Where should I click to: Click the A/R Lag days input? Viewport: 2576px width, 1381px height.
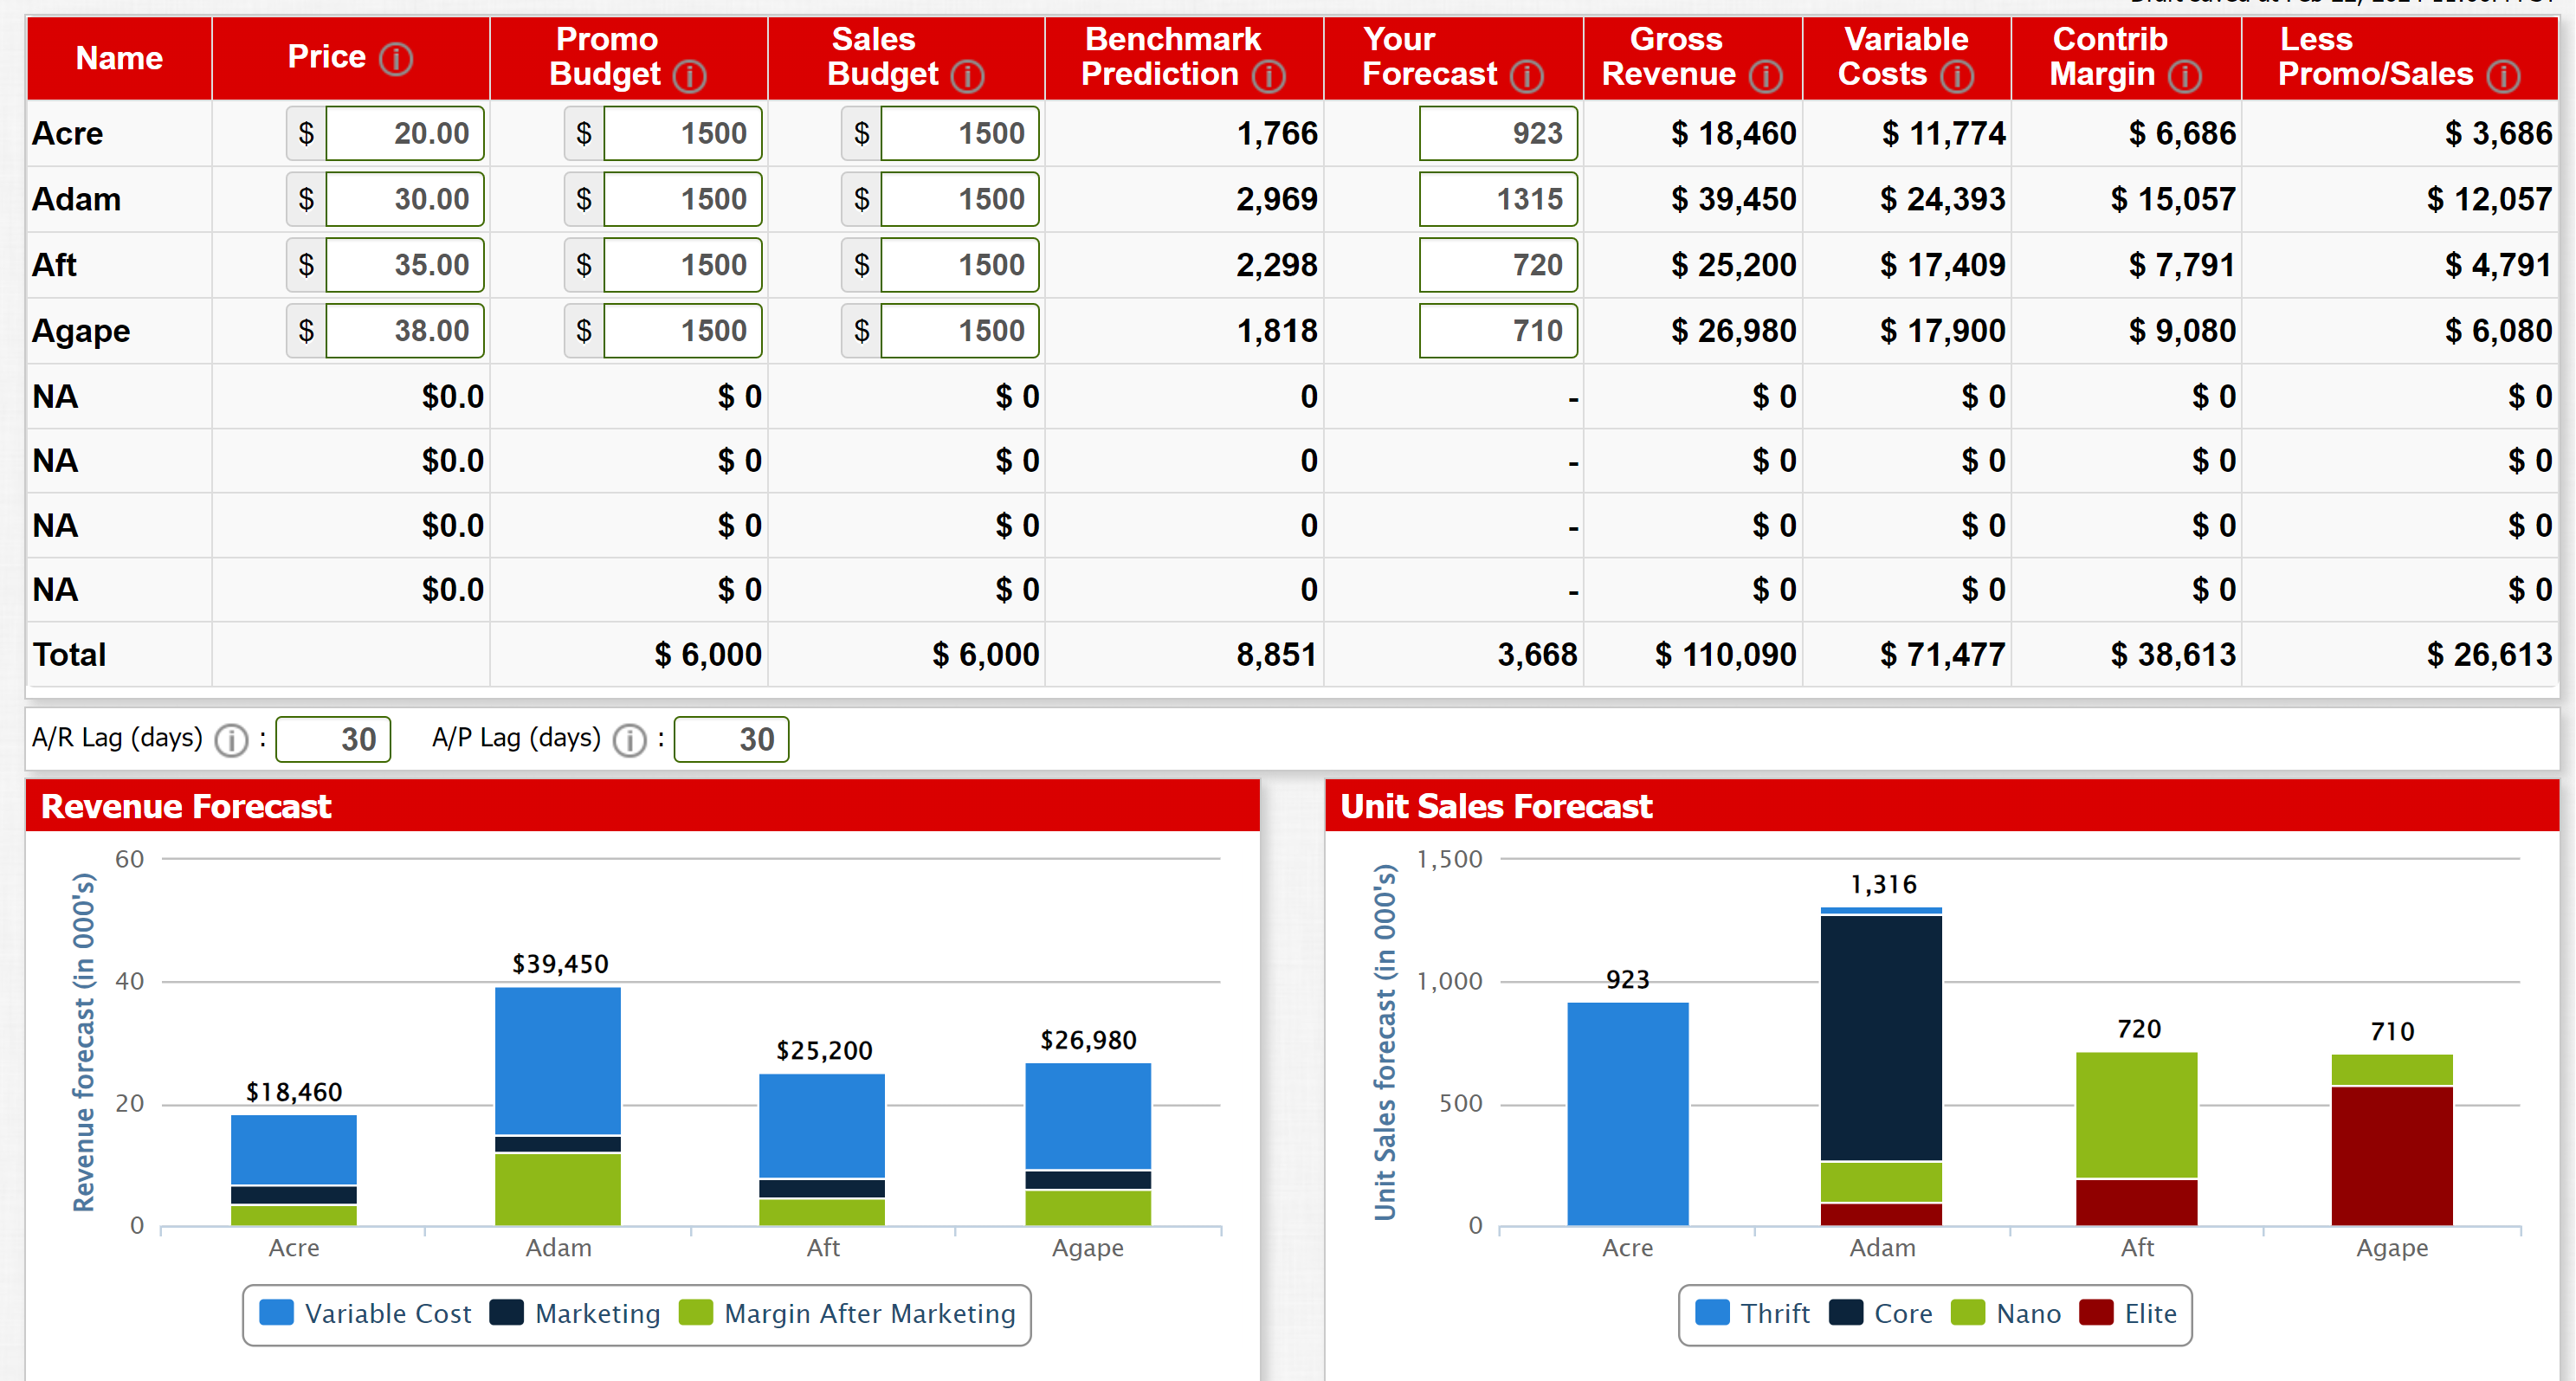pos(333,739)
